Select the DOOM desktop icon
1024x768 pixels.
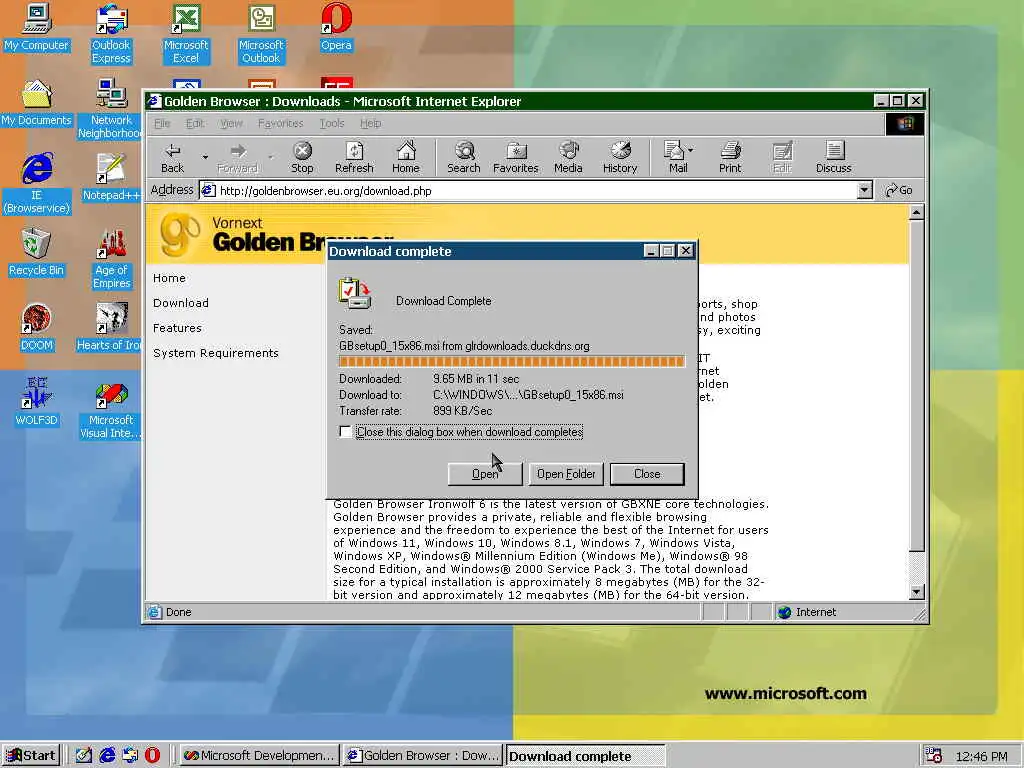(37, 328)
